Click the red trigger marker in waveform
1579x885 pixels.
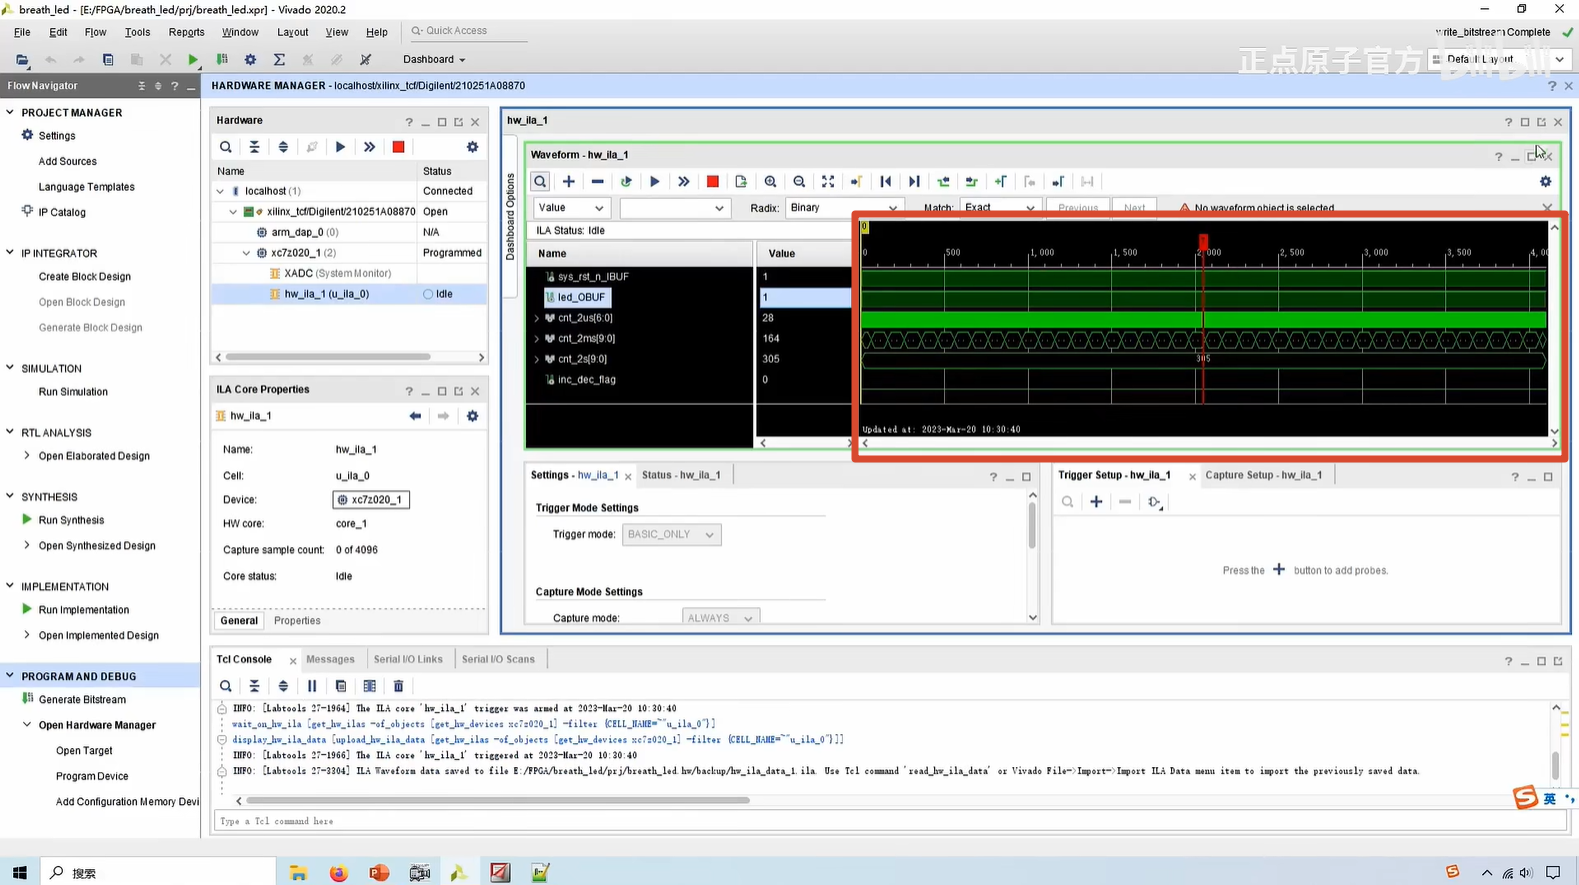(x=1203, y=242)
